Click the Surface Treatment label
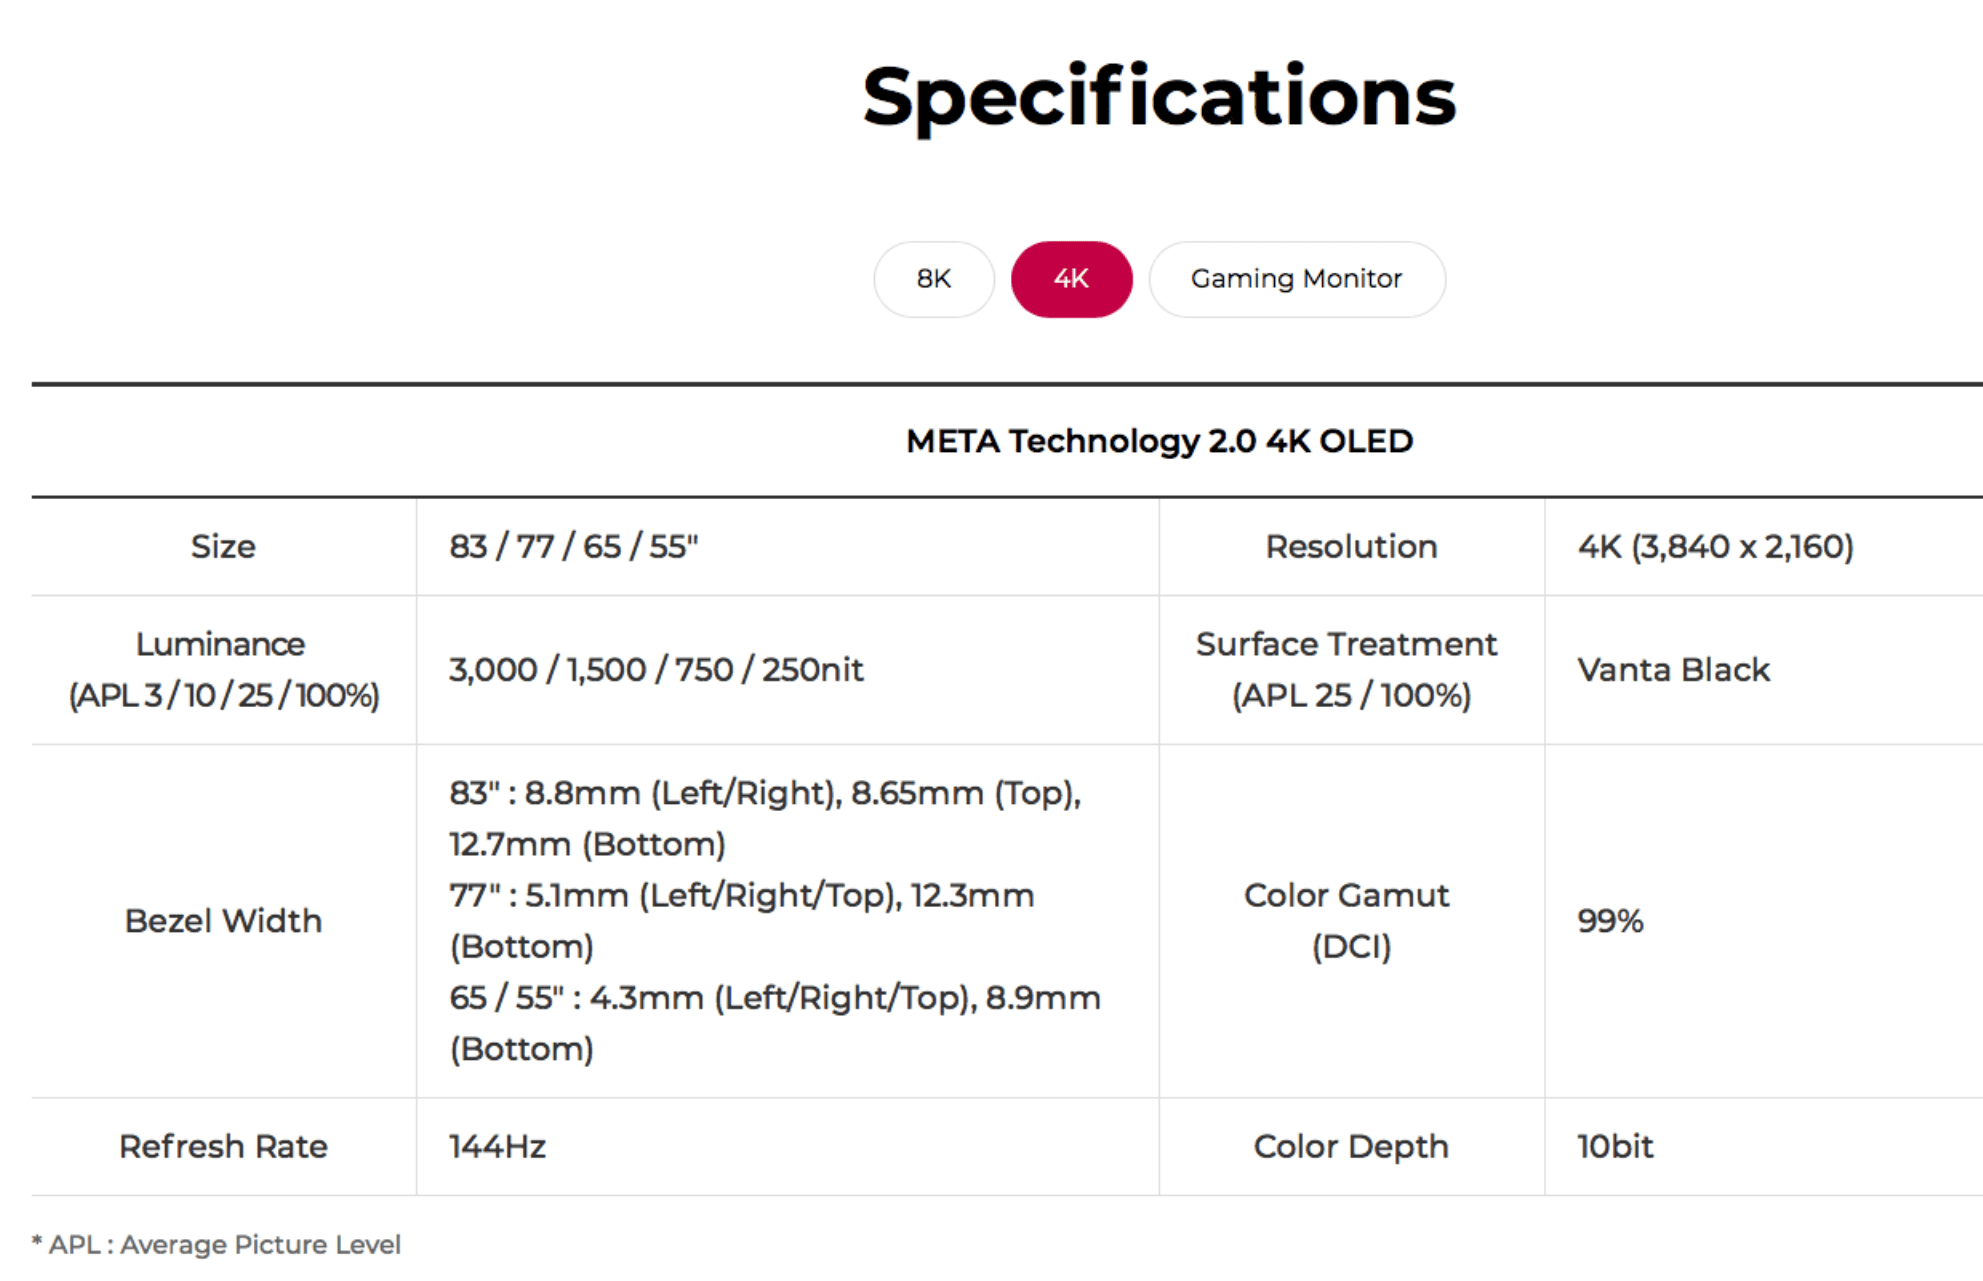 1347,669
